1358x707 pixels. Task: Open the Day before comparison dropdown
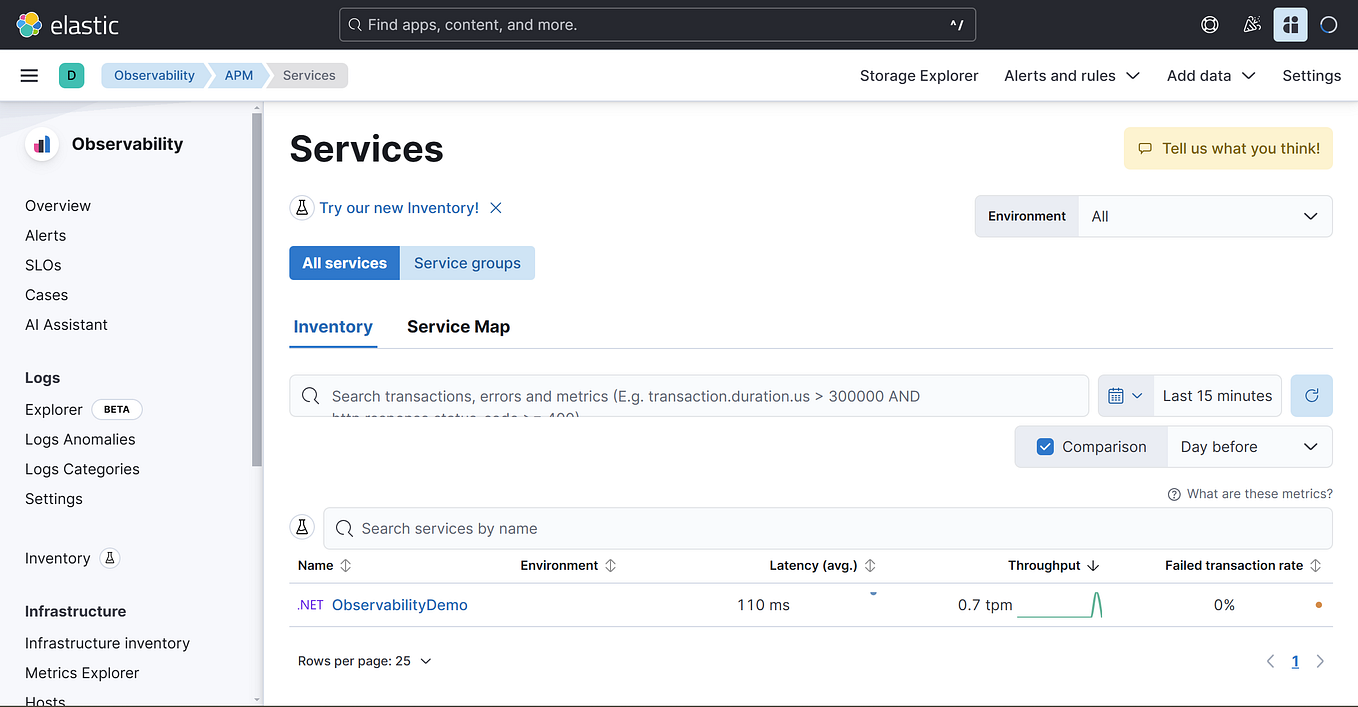pos(1249,446)
